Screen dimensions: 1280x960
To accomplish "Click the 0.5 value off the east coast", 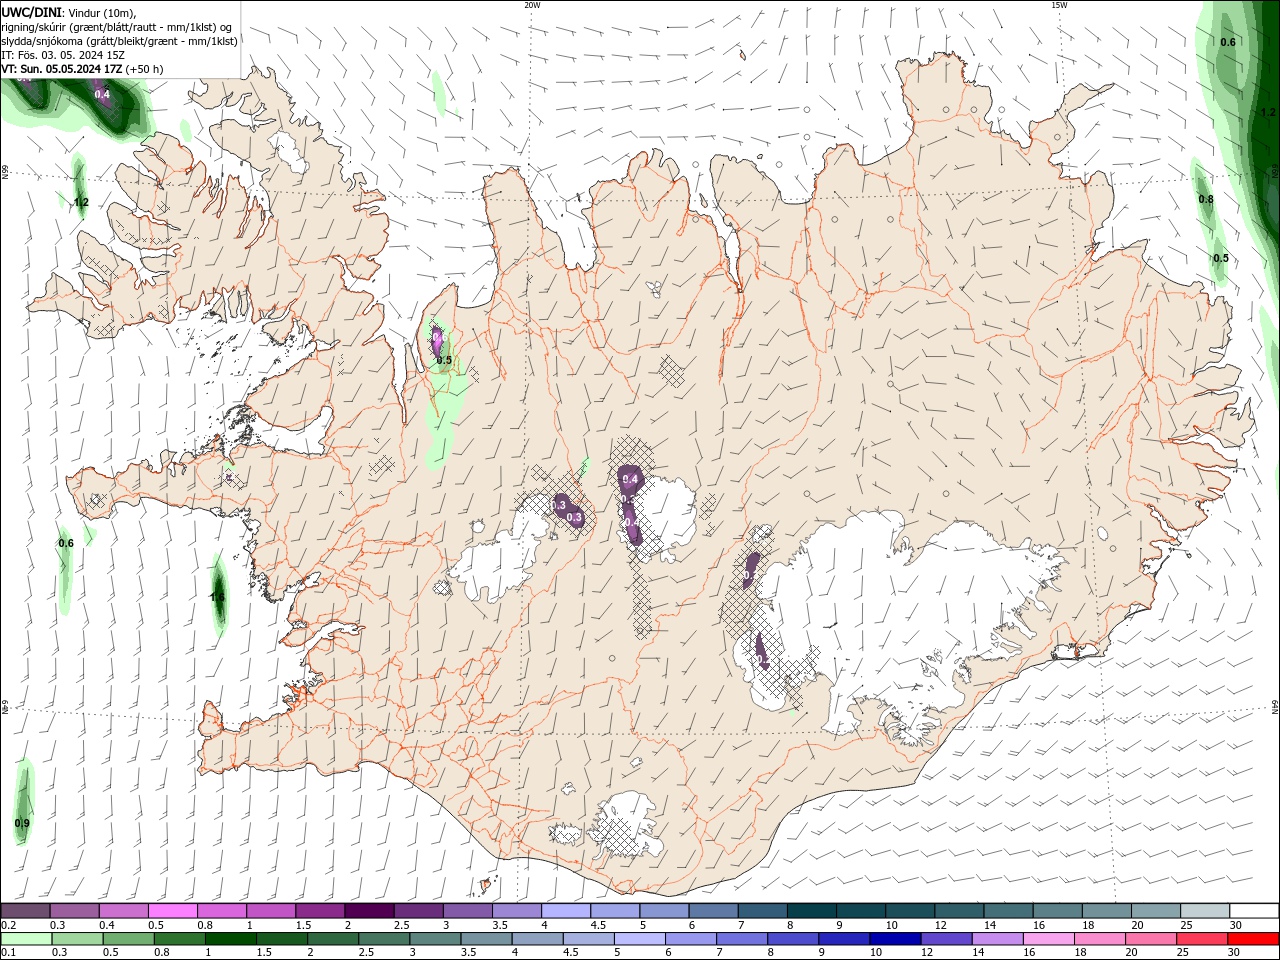I will (1221, 258).
